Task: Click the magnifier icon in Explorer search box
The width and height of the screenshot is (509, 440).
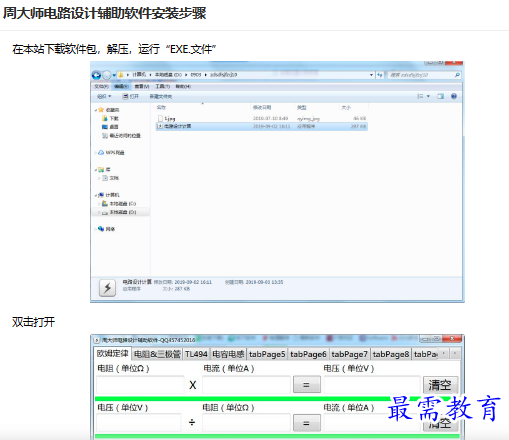Action: coord(457,75)
